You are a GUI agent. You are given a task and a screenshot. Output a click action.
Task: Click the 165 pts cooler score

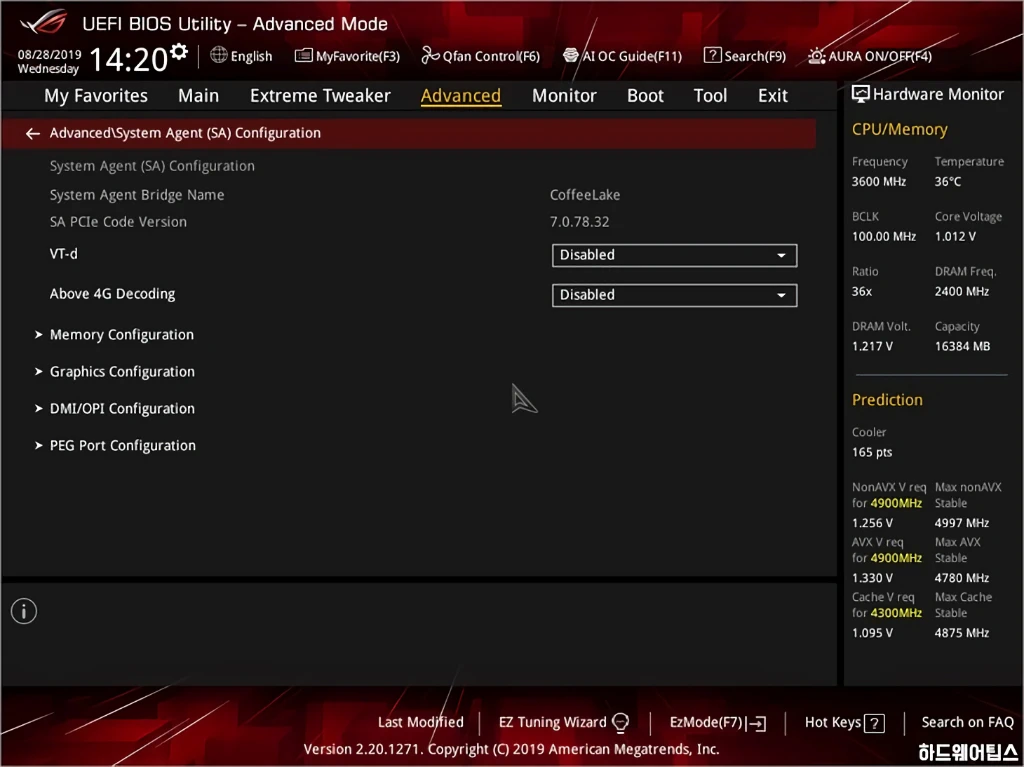tap(871, 452)
